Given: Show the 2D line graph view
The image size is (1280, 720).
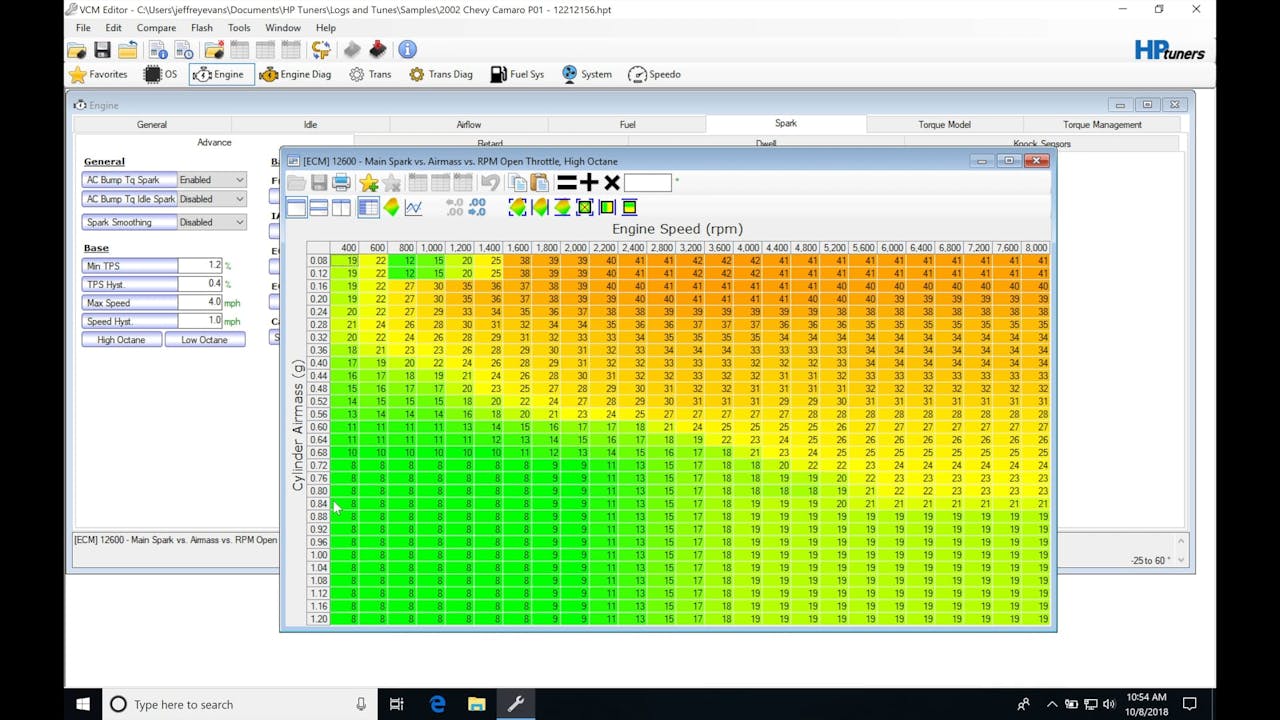Looking at the screenshot, I should [x=413, y=207].
